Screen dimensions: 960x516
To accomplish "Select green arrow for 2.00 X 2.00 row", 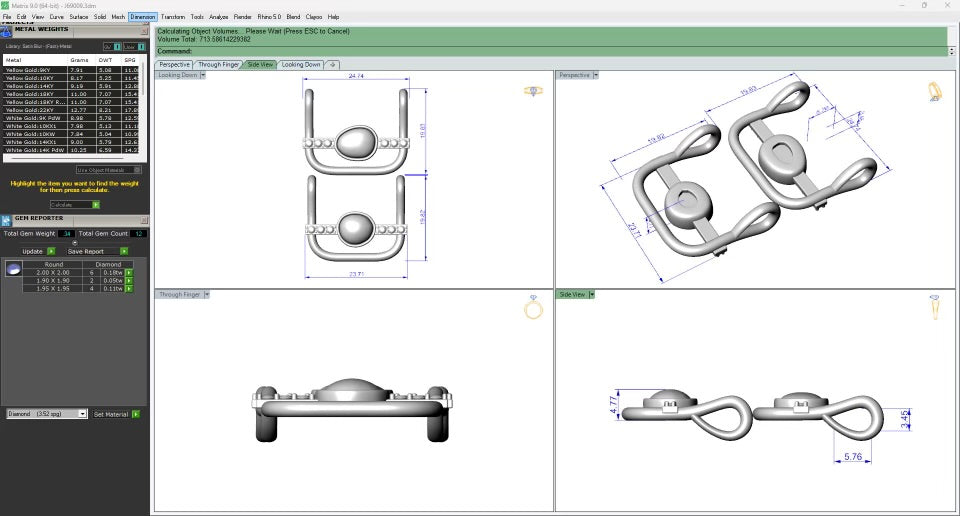I will (128, 272).
